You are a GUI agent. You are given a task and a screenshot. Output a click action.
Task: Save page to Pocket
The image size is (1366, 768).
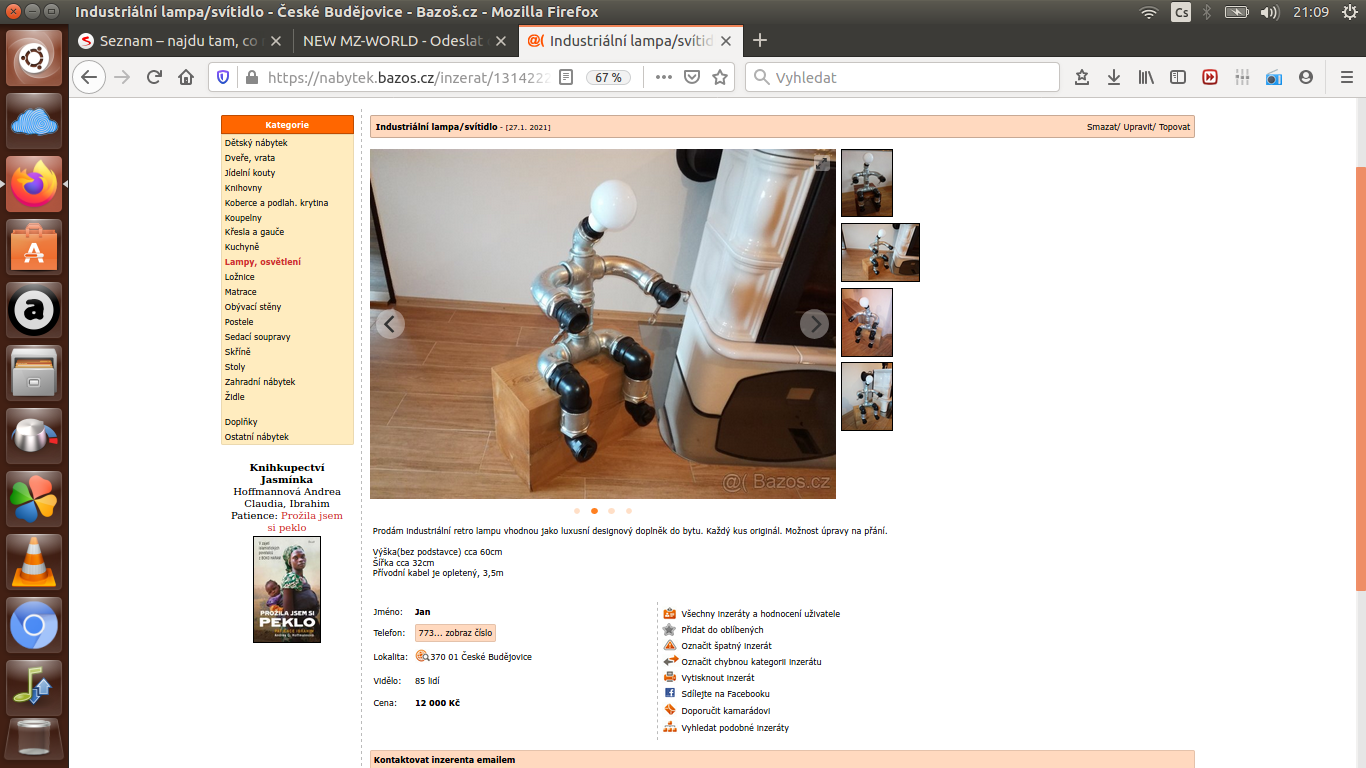tap(692, 77)
